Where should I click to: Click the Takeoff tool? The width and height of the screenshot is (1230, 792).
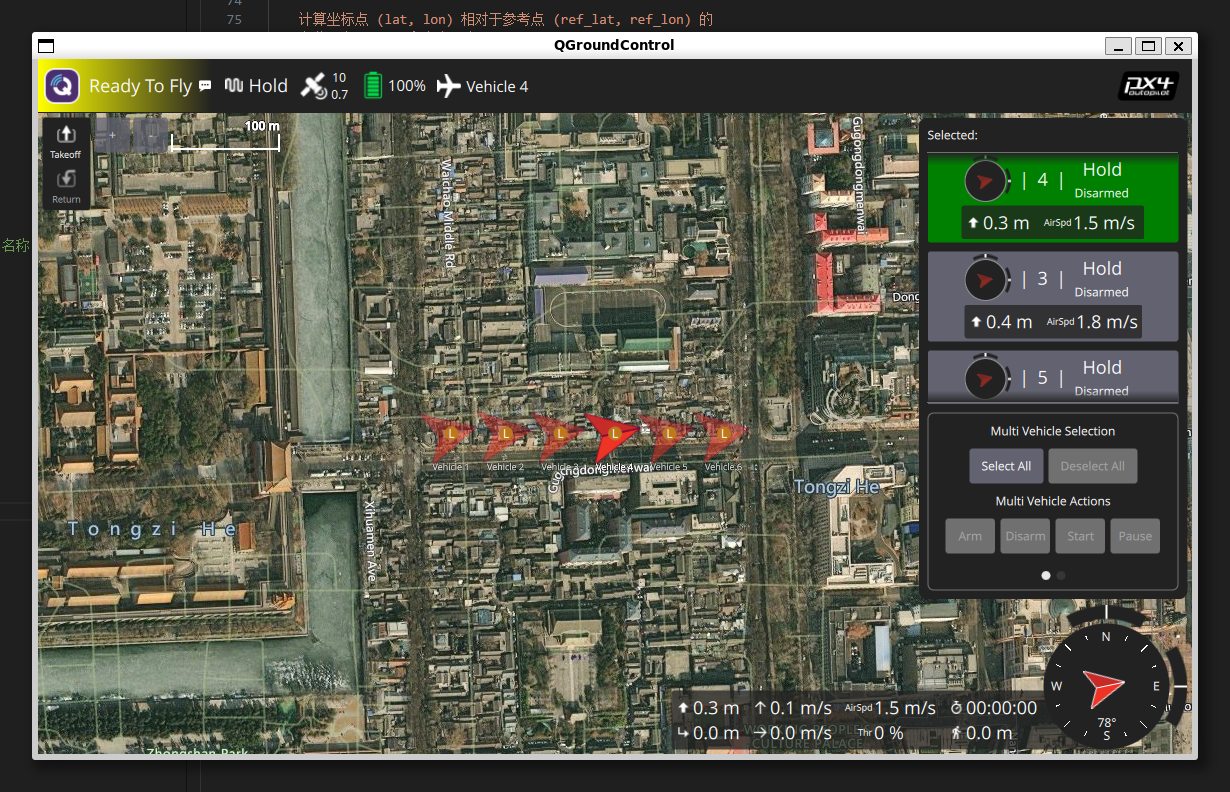[x=66, y=141]
